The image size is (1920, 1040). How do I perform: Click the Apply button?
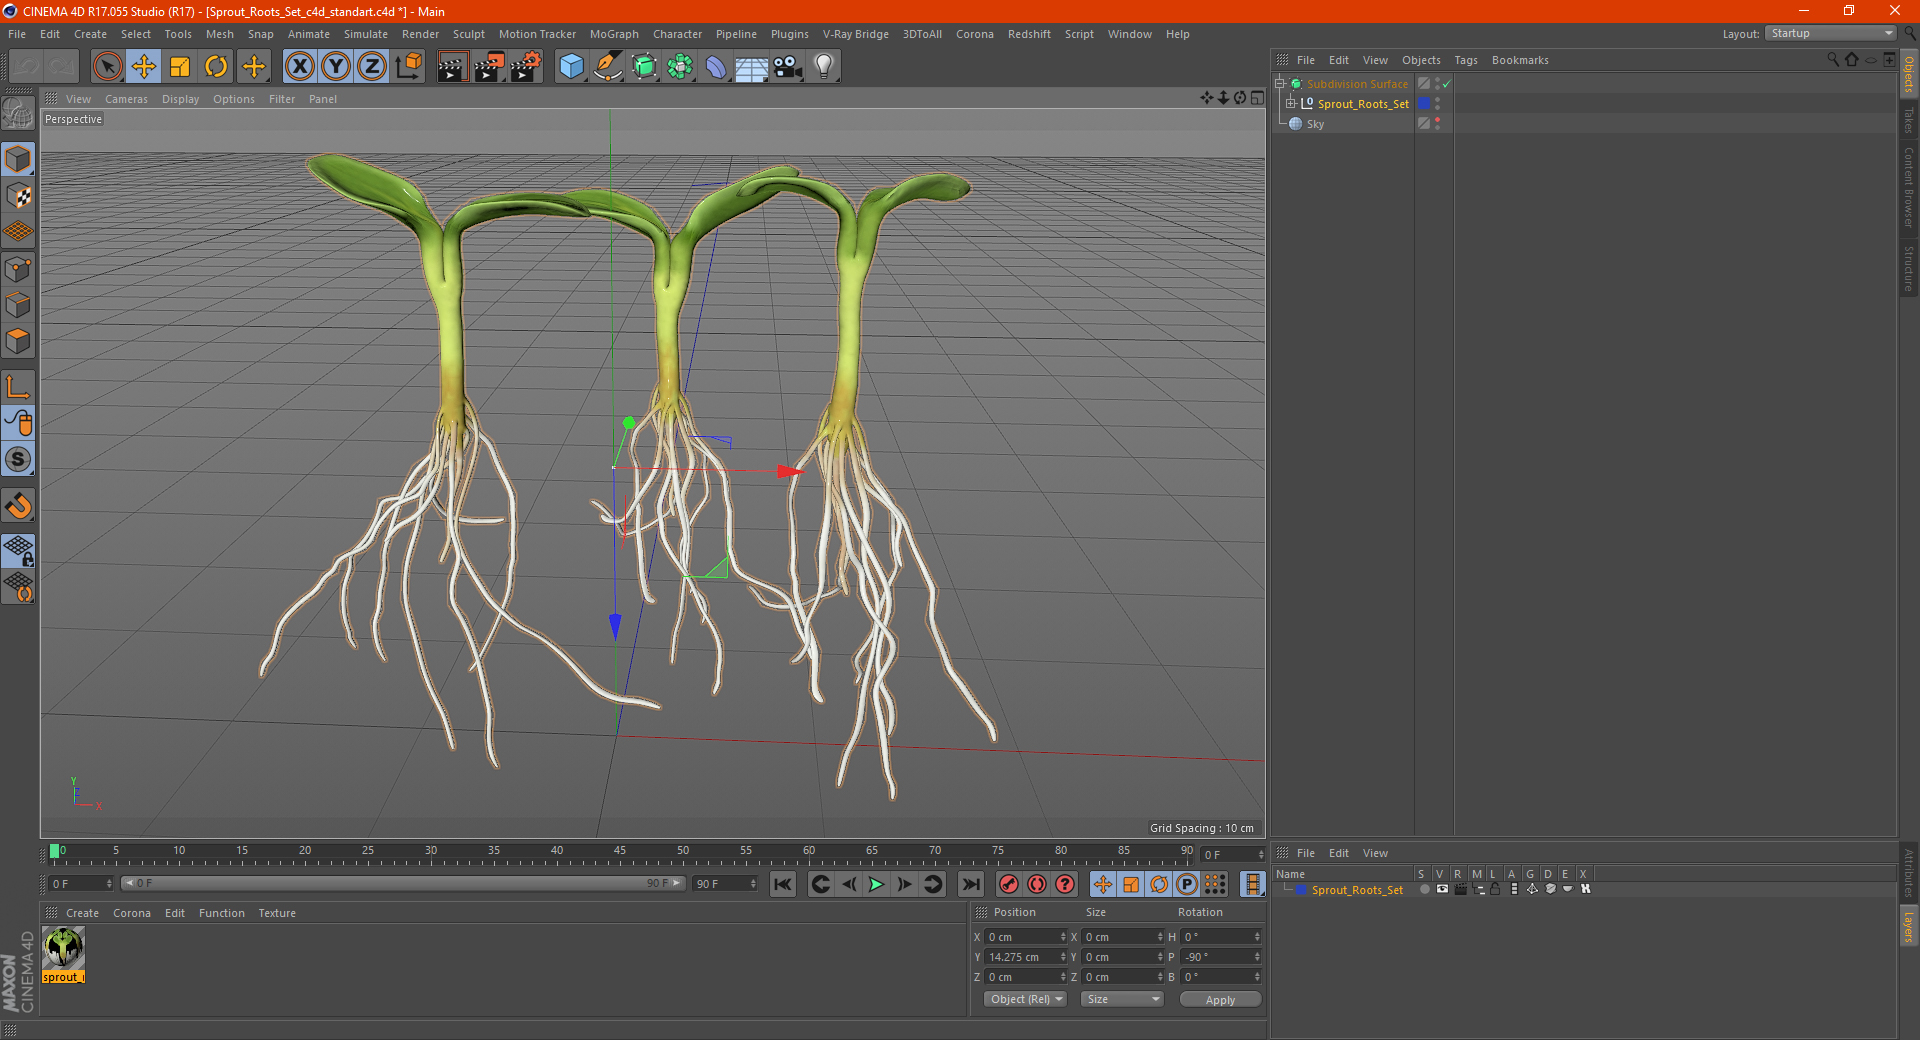1220,999
